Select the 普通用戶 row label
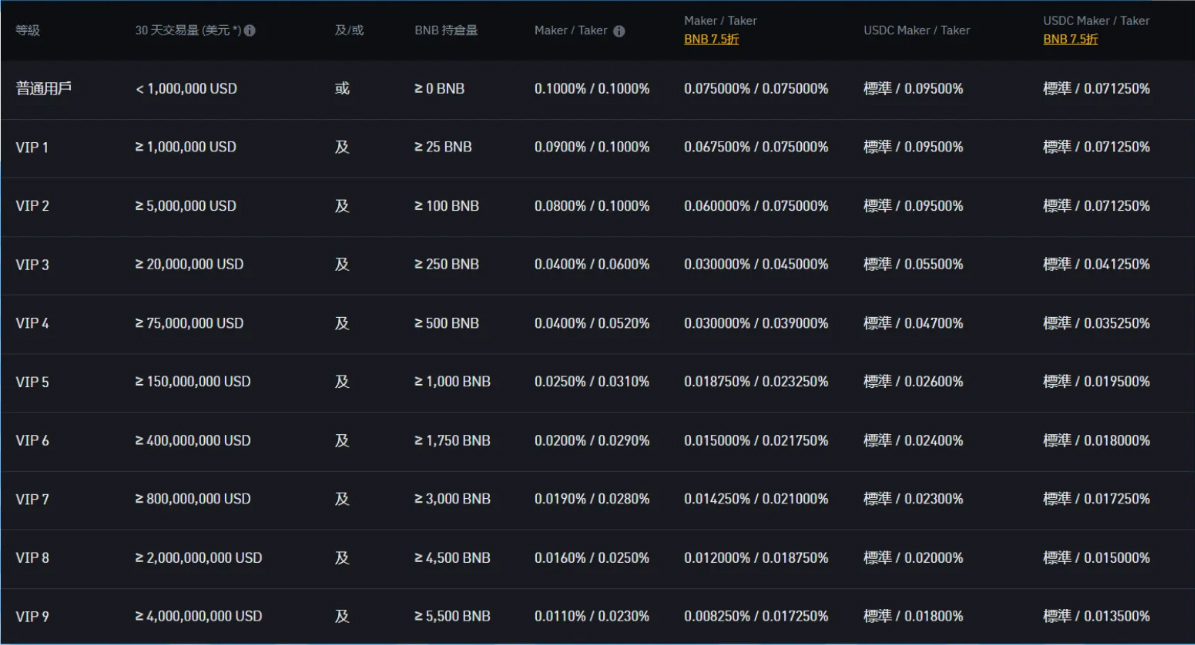 (44, 88)
